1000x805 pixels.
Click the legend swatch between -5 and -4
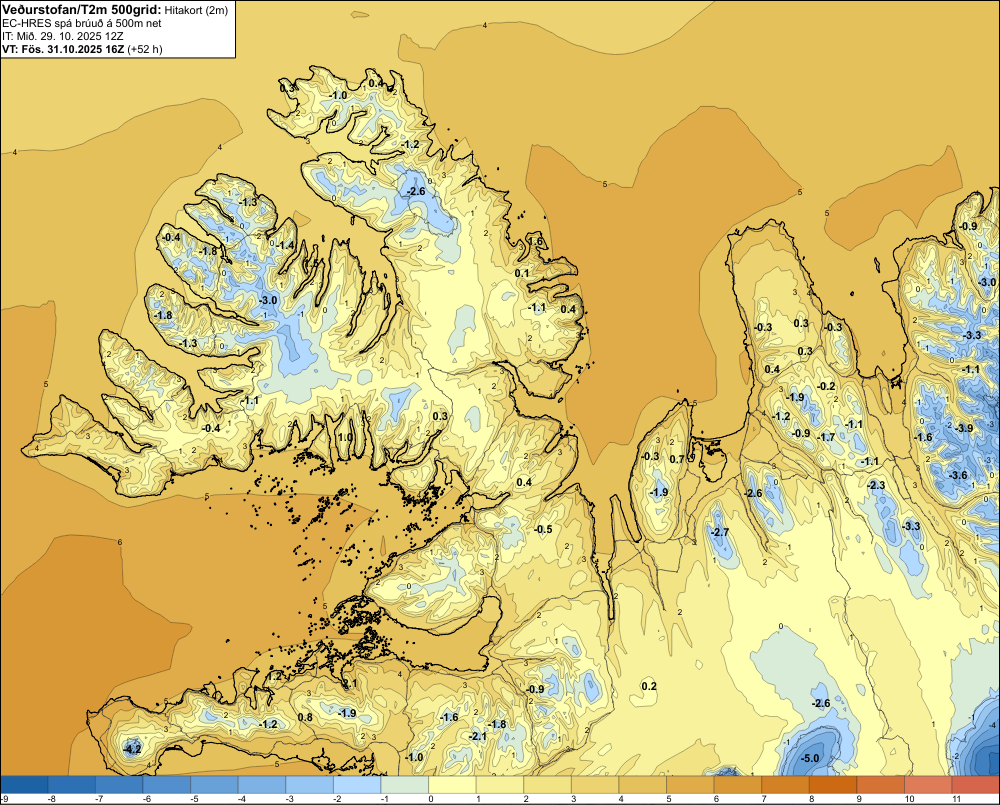214,785
